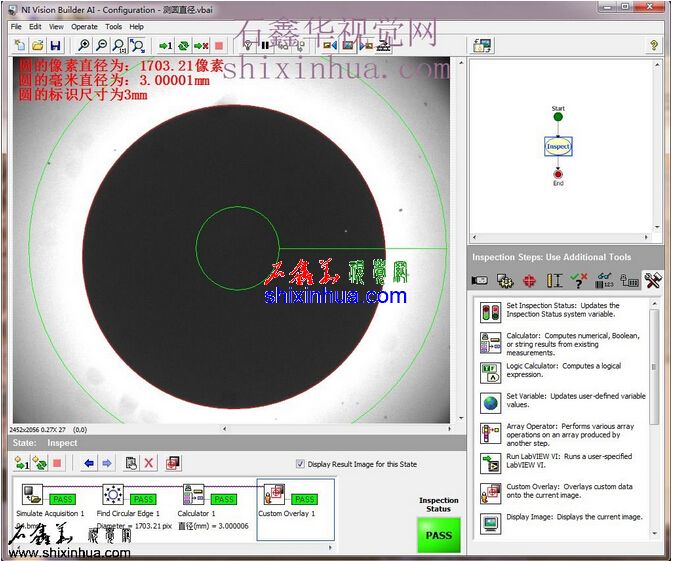
Task: Click the Inspect state in the diagram
Action: (558, 146)
